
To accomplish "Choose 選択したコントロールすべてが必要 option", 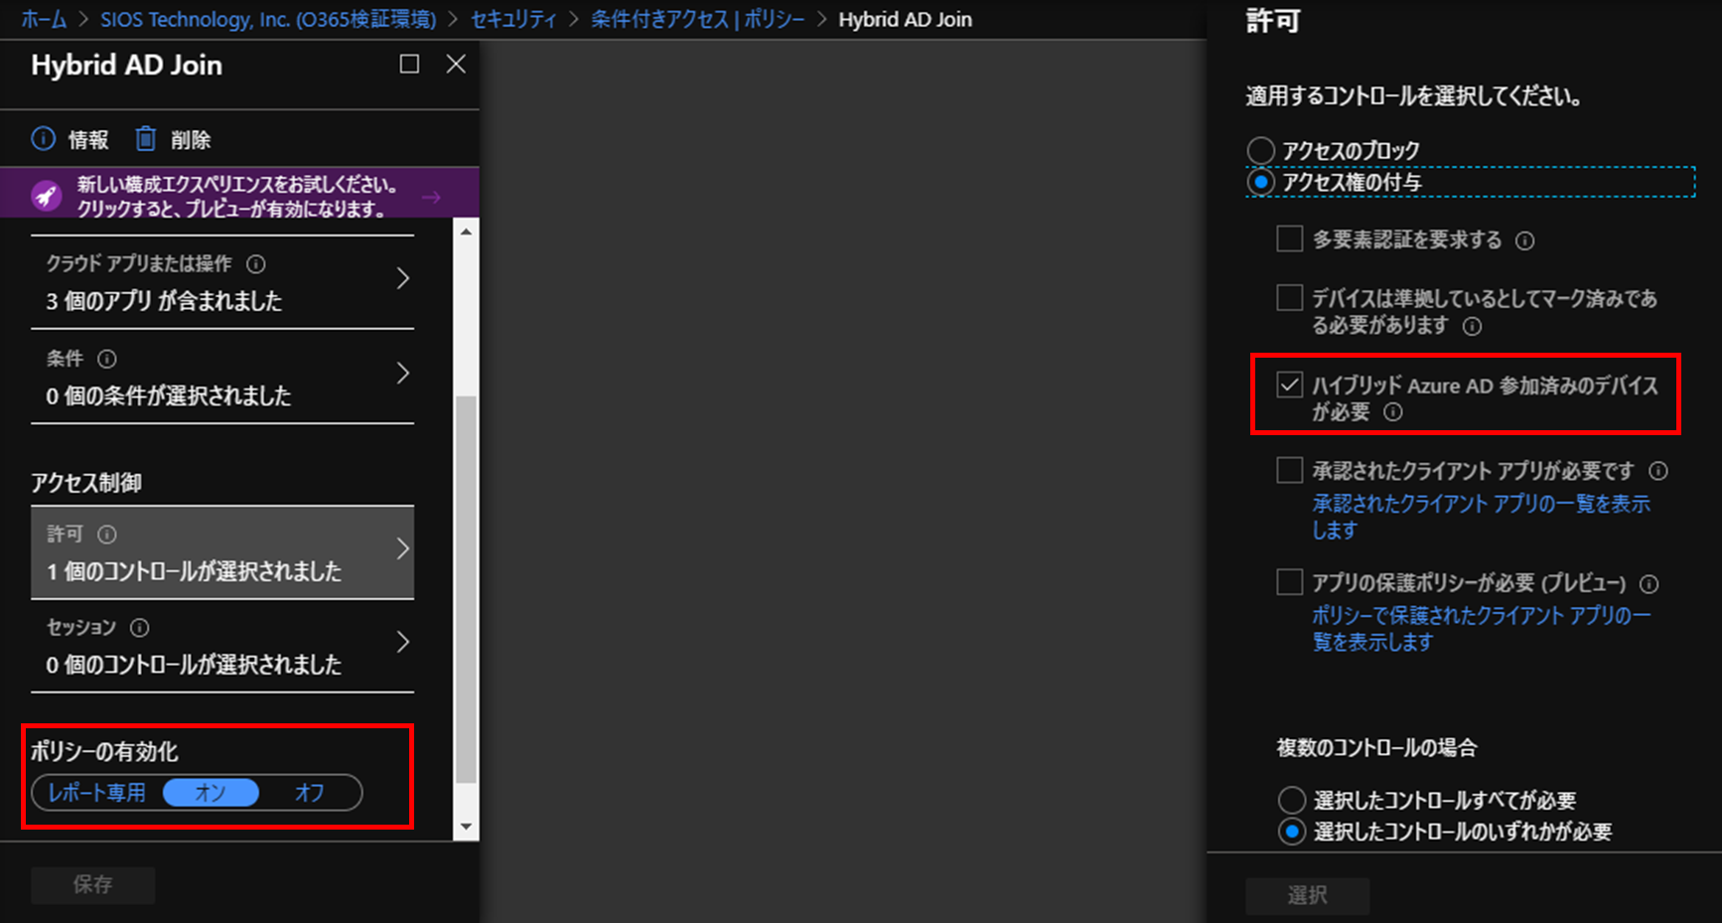I will (x=1291, y=799).
